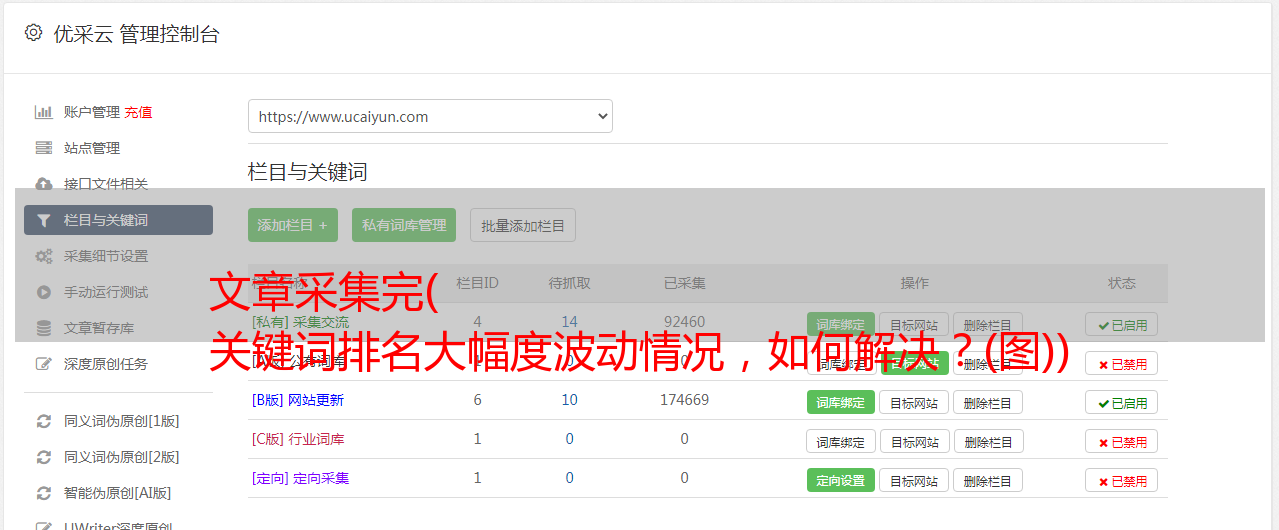Image resolution: width=1279 pixels, height=530 pixels.
Task: Open 智能伪原创[AI版] via its refresh icon
Action: point(43,493)
